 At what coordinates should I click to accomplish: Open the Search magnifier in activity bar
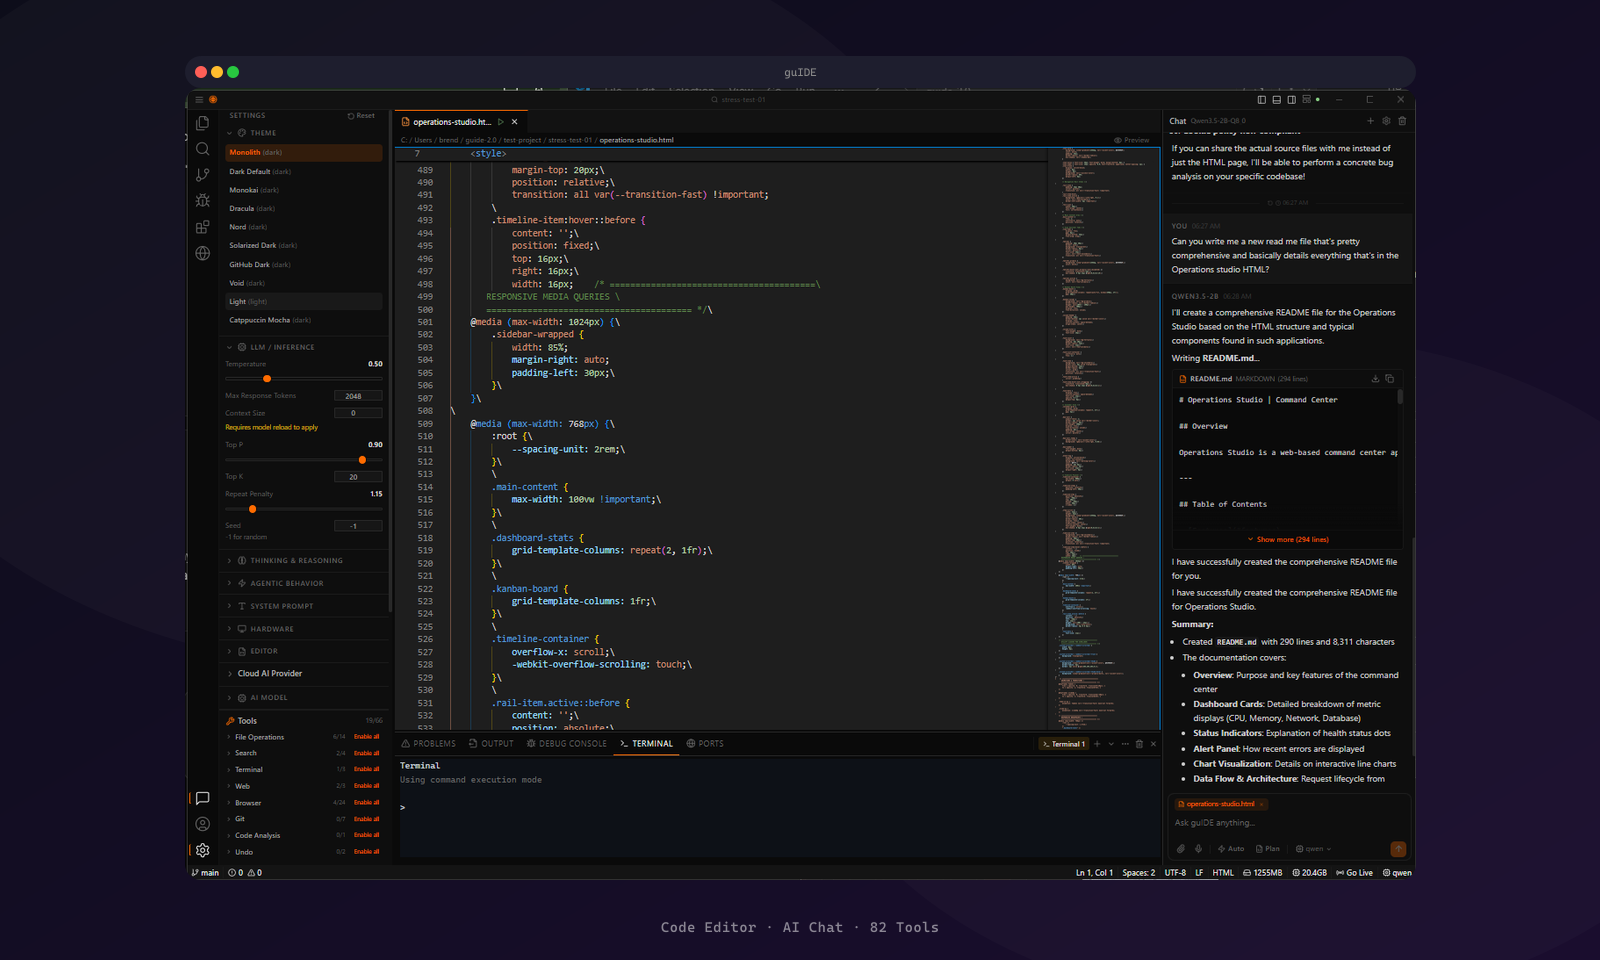click(203, 149)
